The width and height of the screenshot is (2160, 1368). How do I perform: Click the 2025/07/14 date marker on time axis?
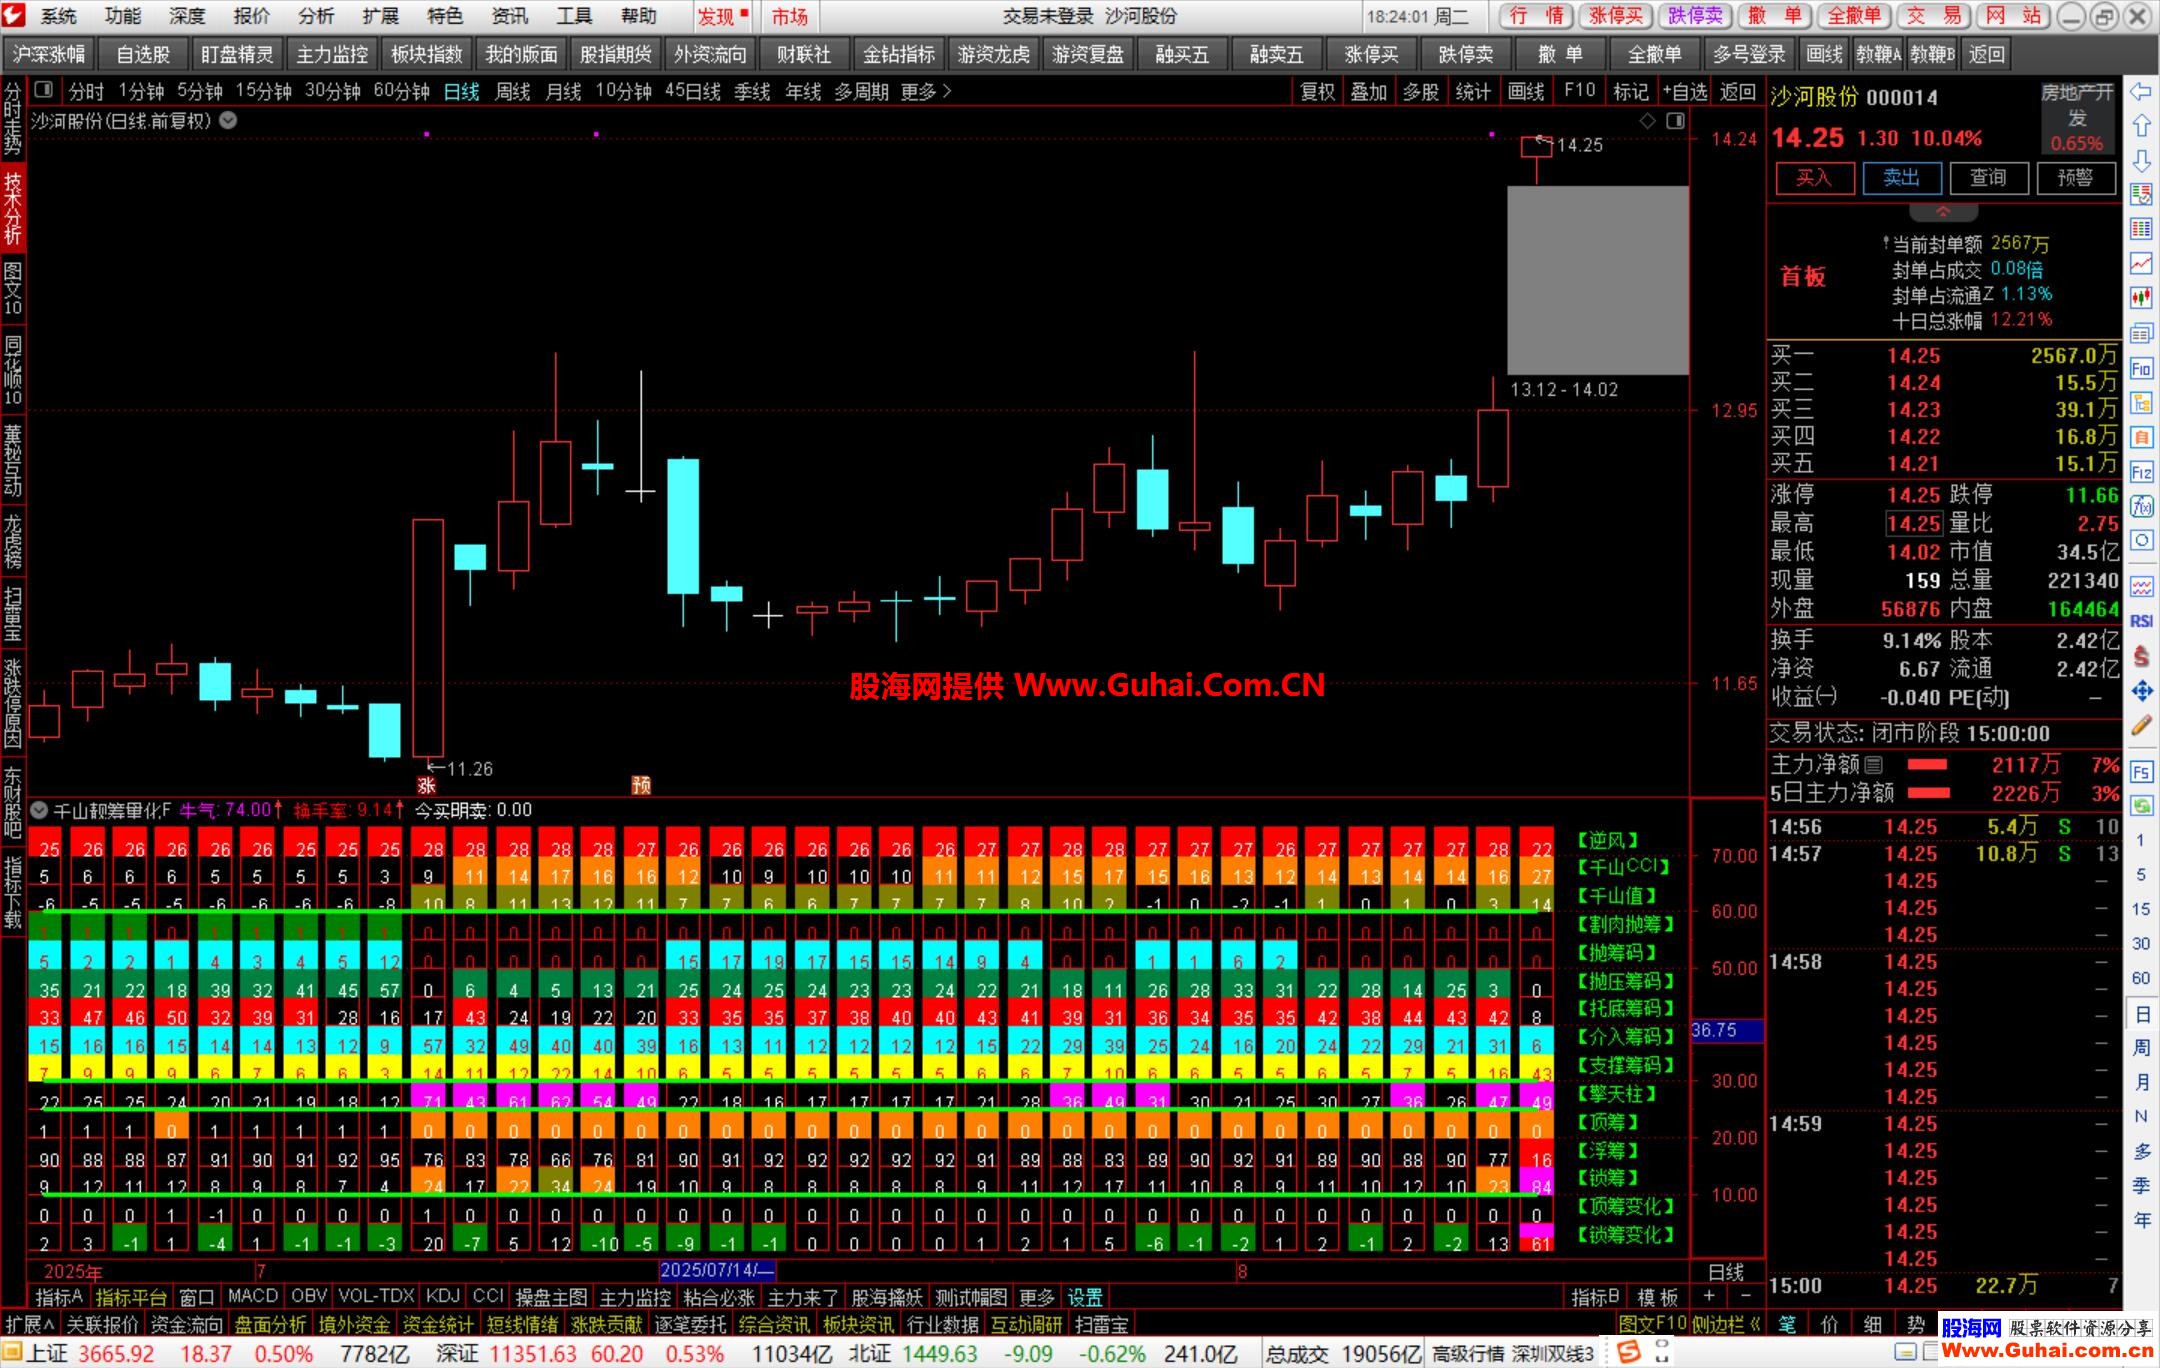pos(717,1270)
